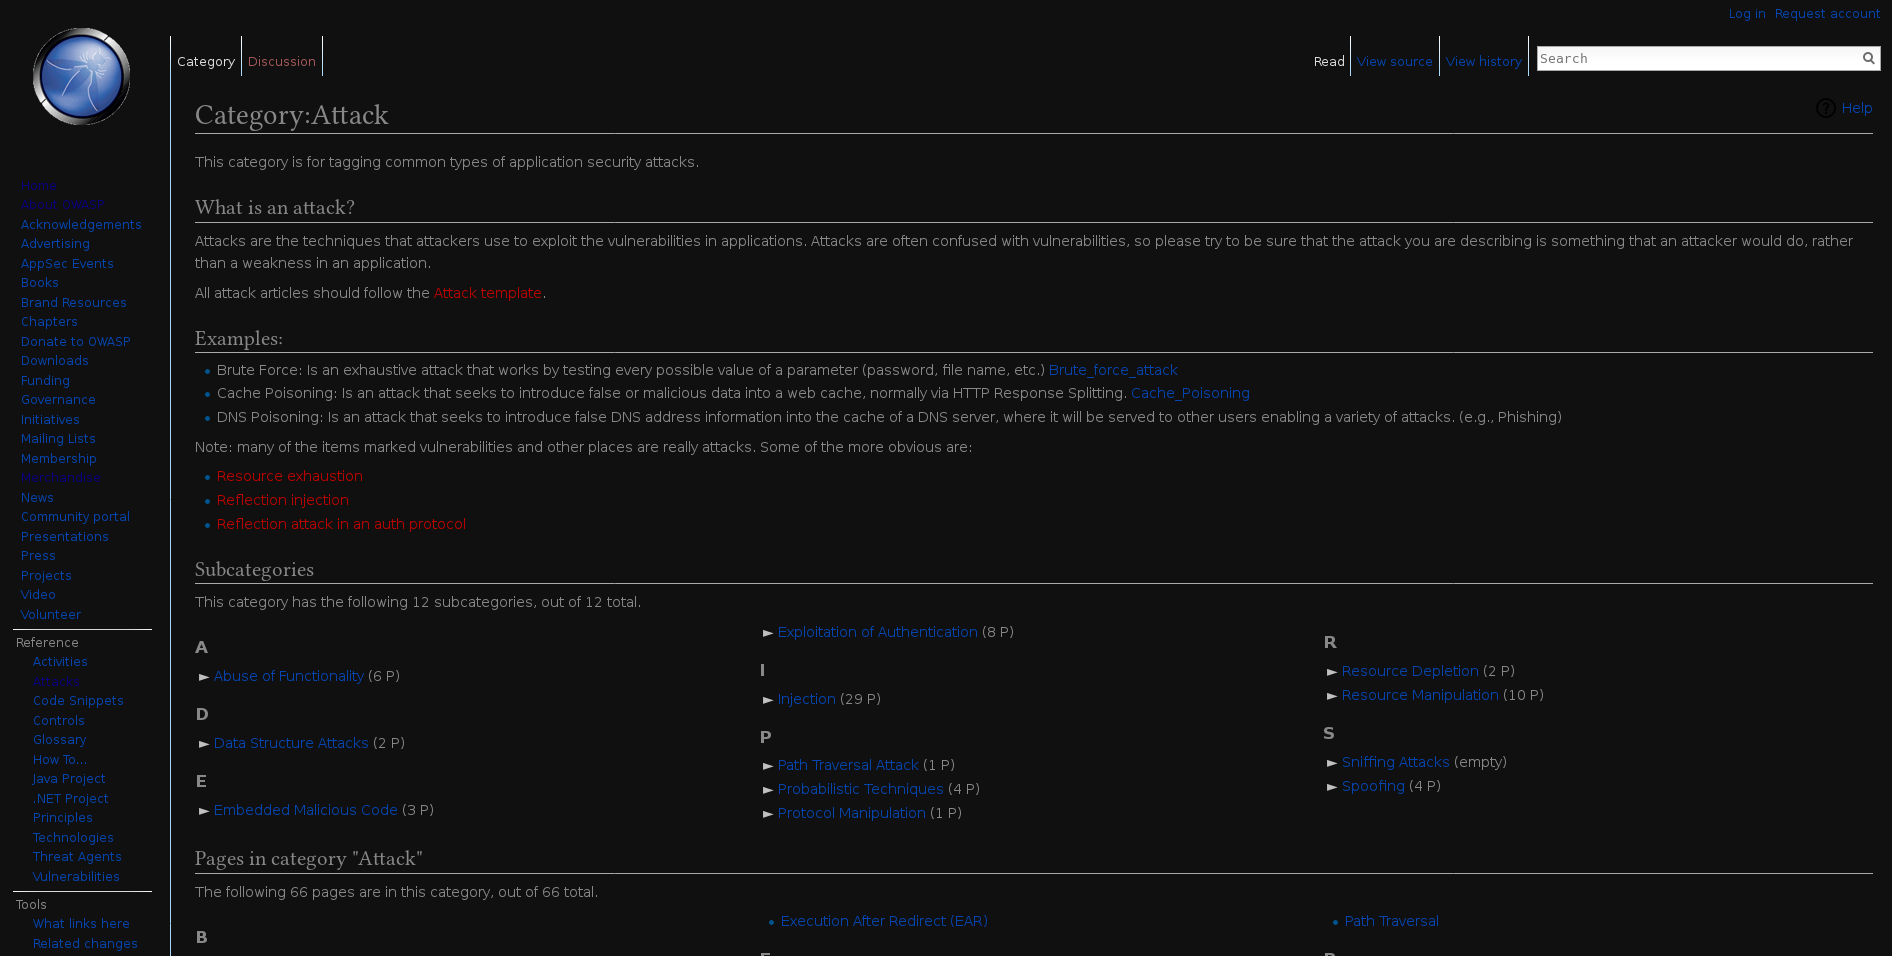
Task: Go to Acknowledgements in the sidebar
Action: click(x=81, y=225)
